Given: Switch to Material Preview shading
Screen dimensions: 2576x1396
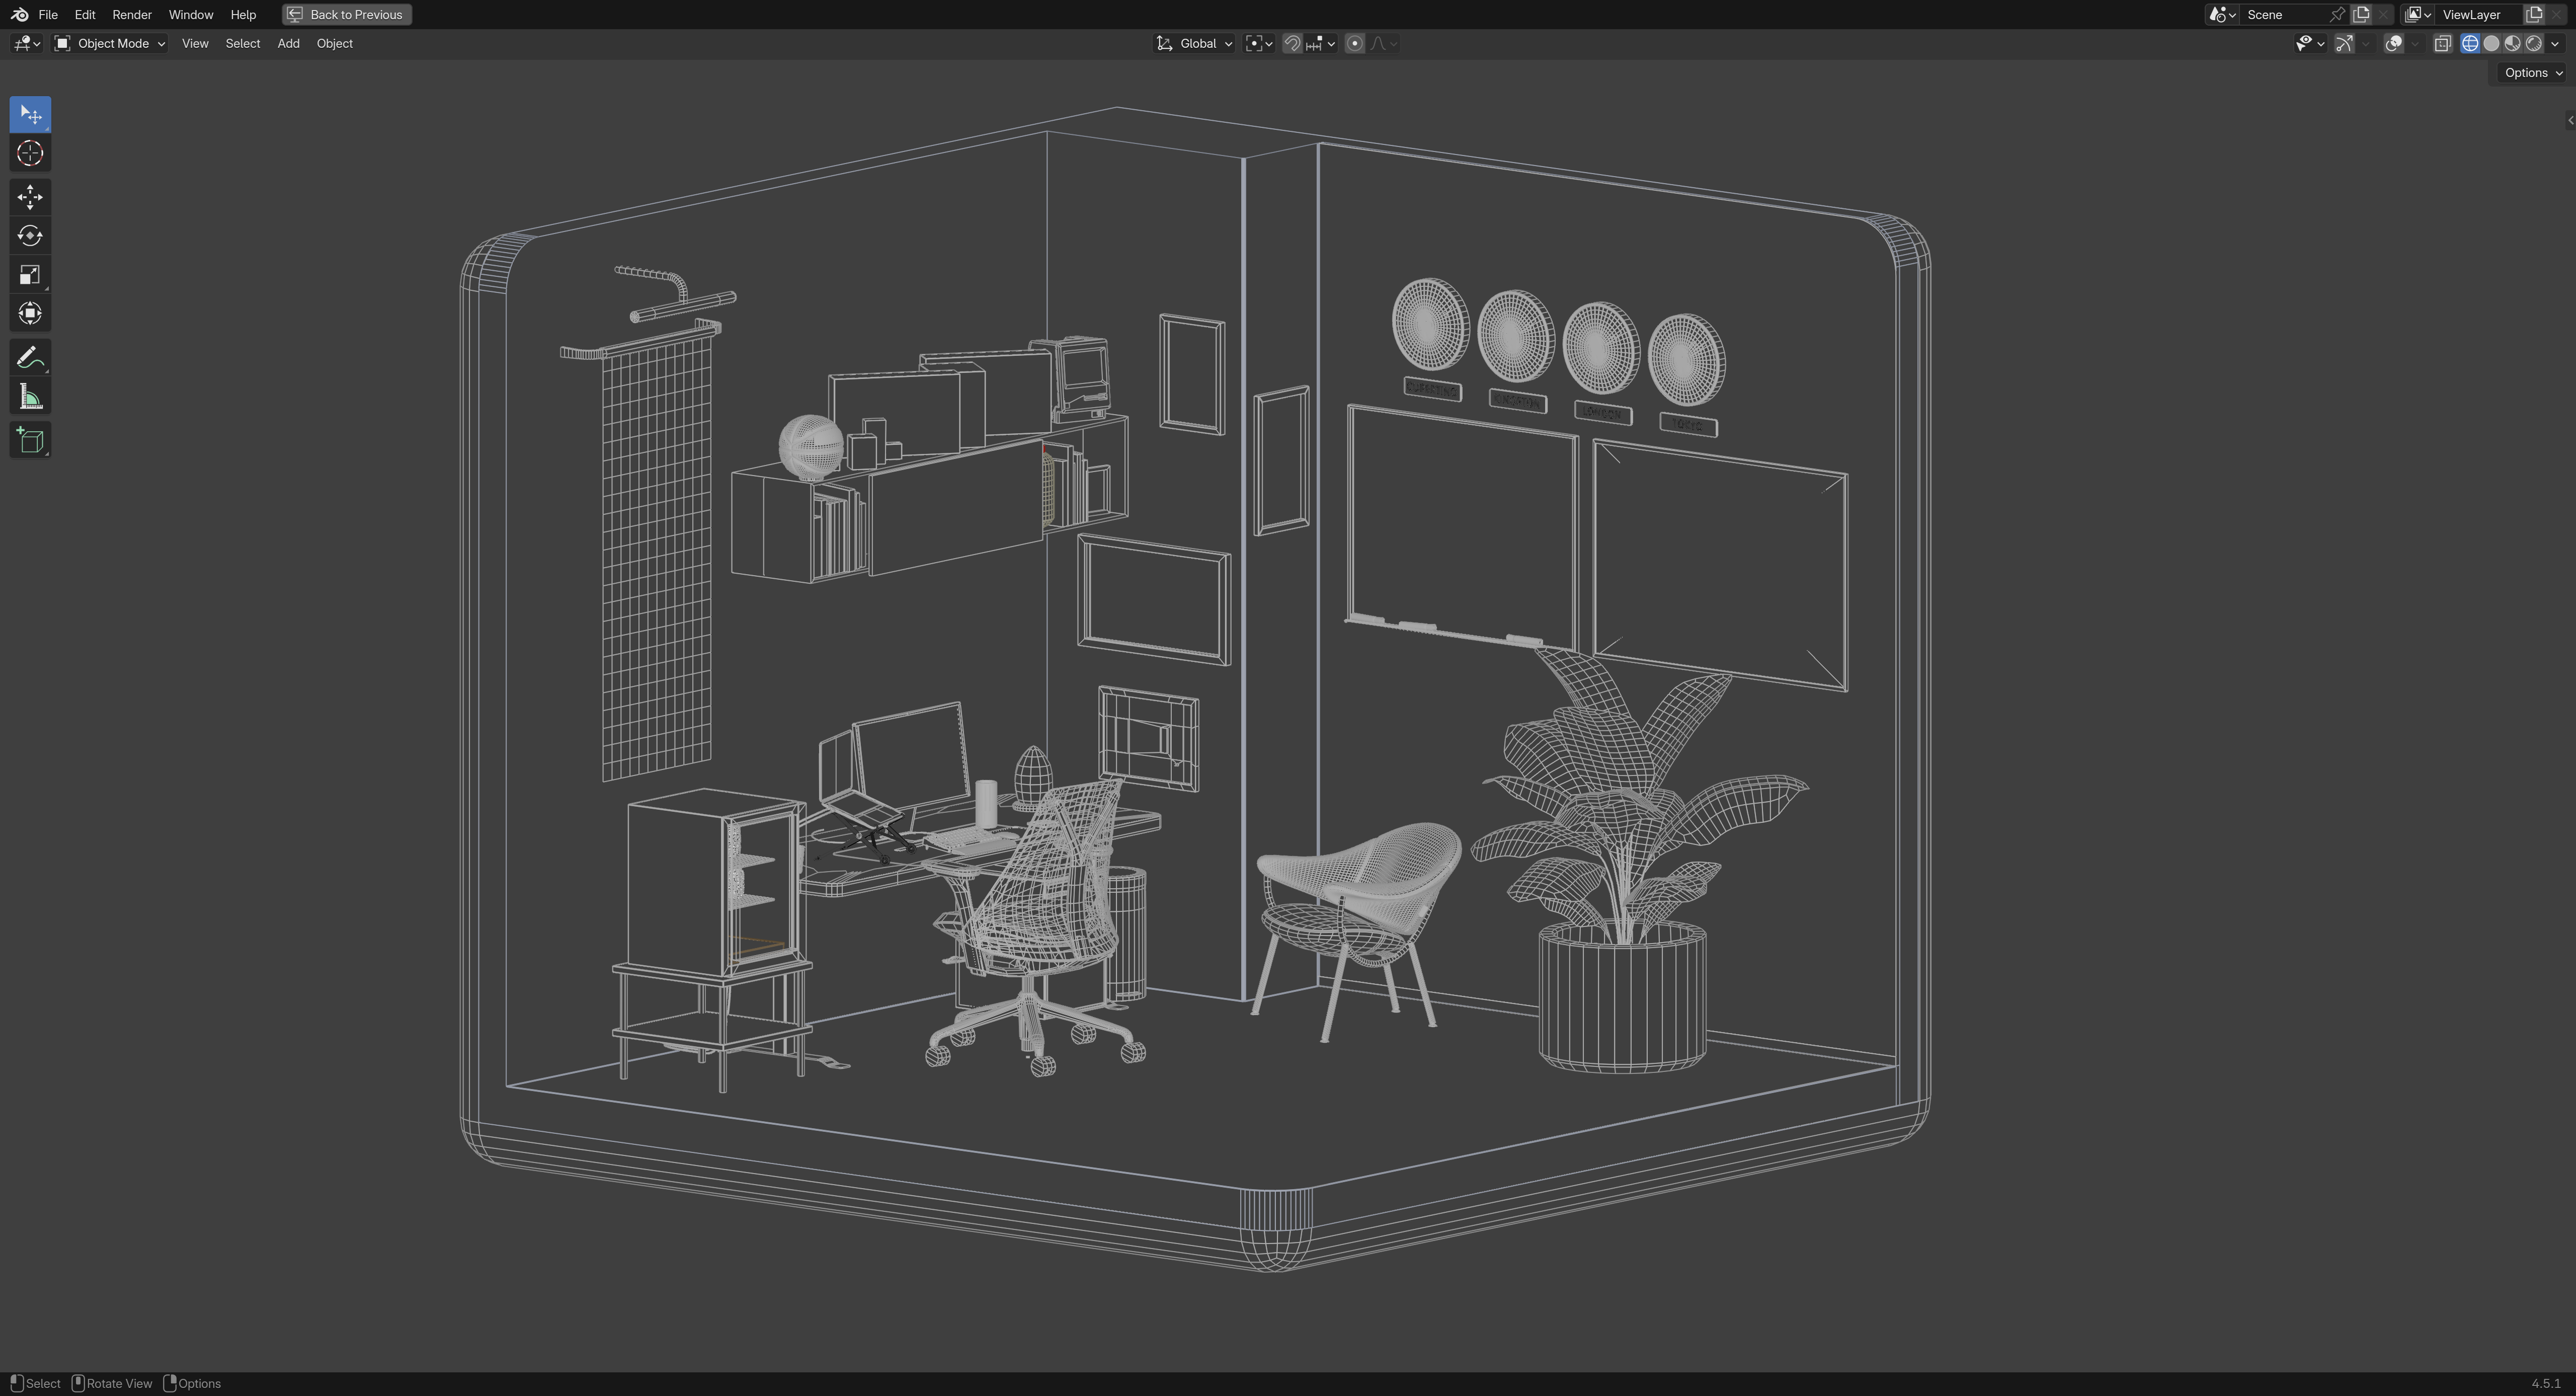Looking at the screenshot, I should [x=2513, y=44].
